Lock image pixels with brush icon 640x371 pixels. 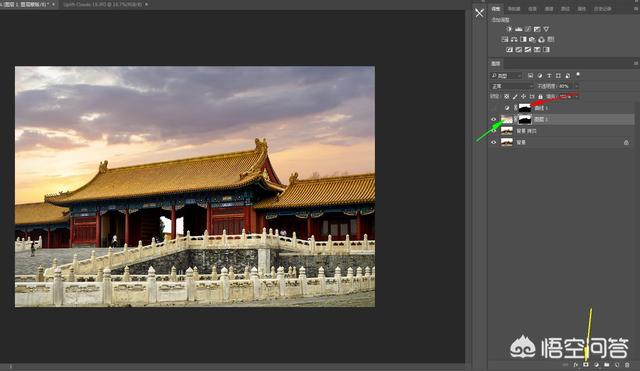515,96
